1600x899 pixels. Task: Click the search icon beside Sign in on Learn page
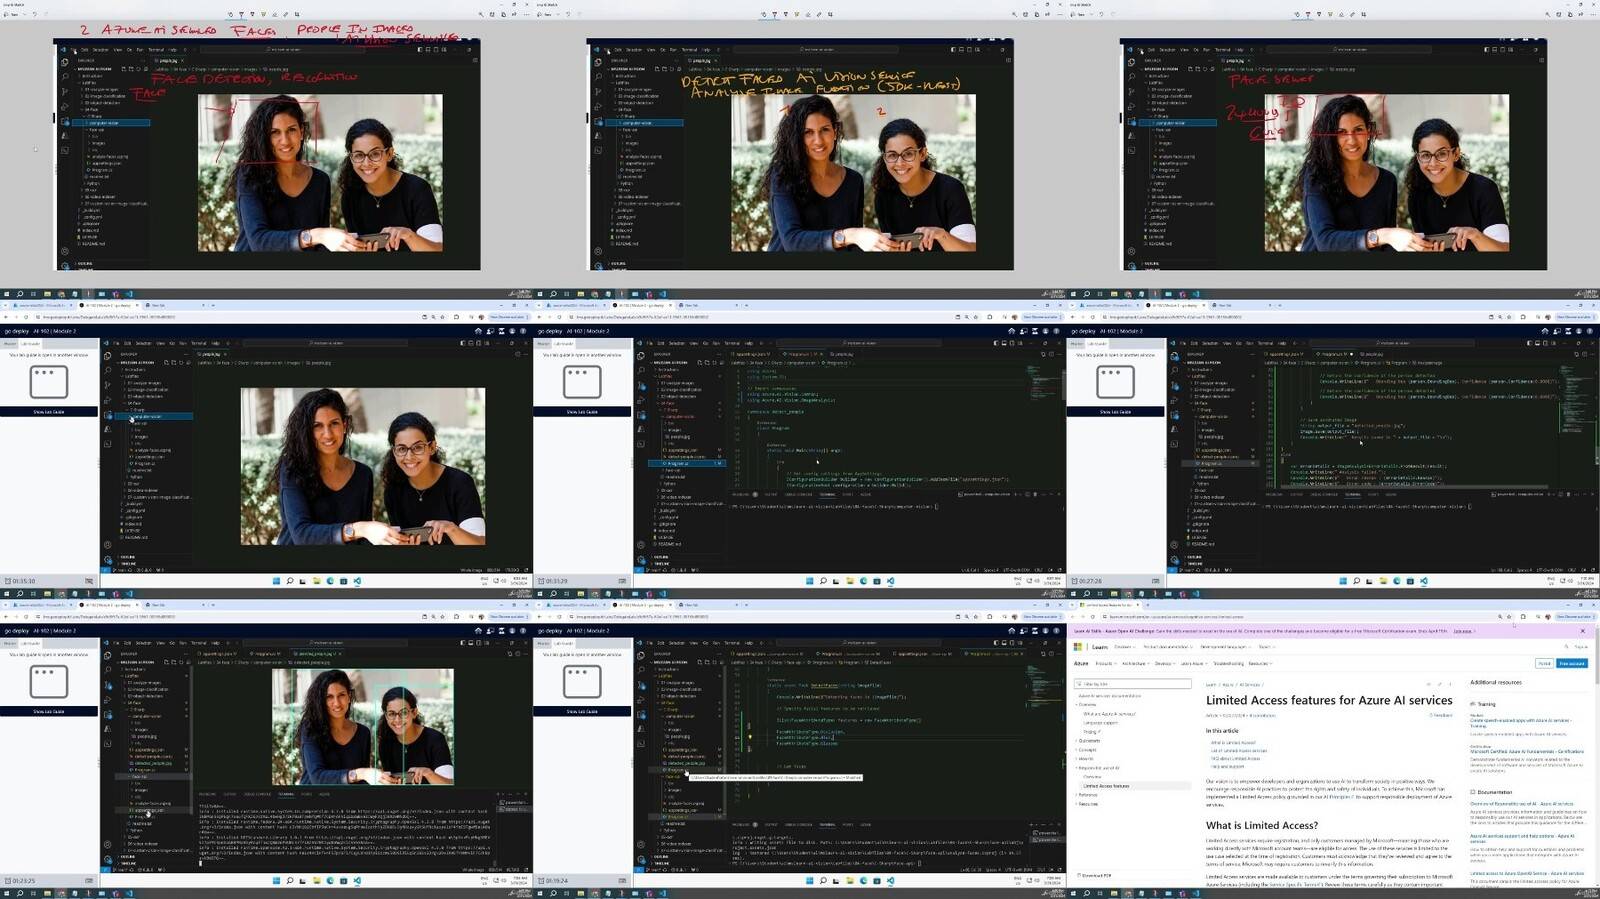click(x=1567, y=647)
